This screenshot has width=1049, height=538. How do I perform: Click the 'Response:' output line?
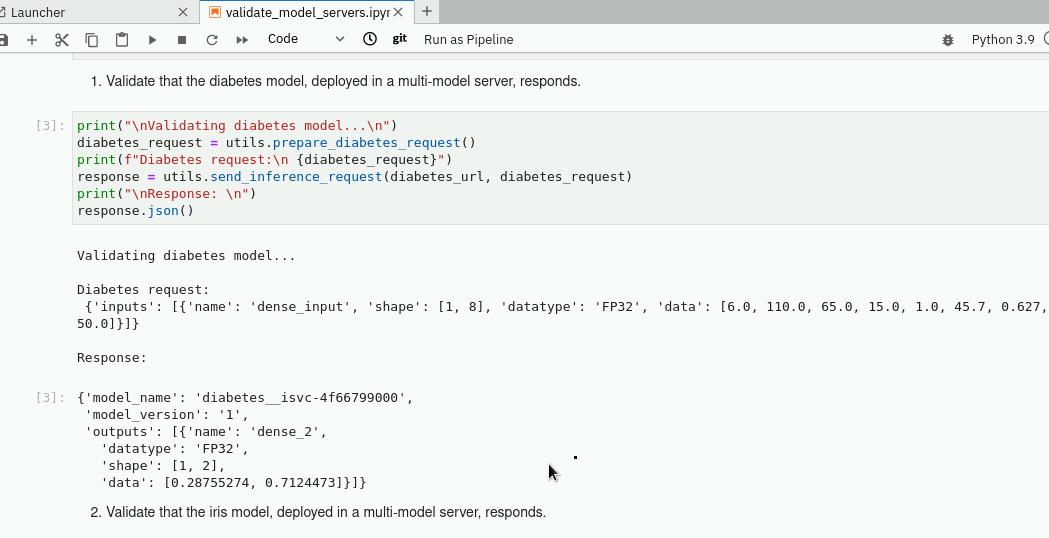(x=112, y=358)
